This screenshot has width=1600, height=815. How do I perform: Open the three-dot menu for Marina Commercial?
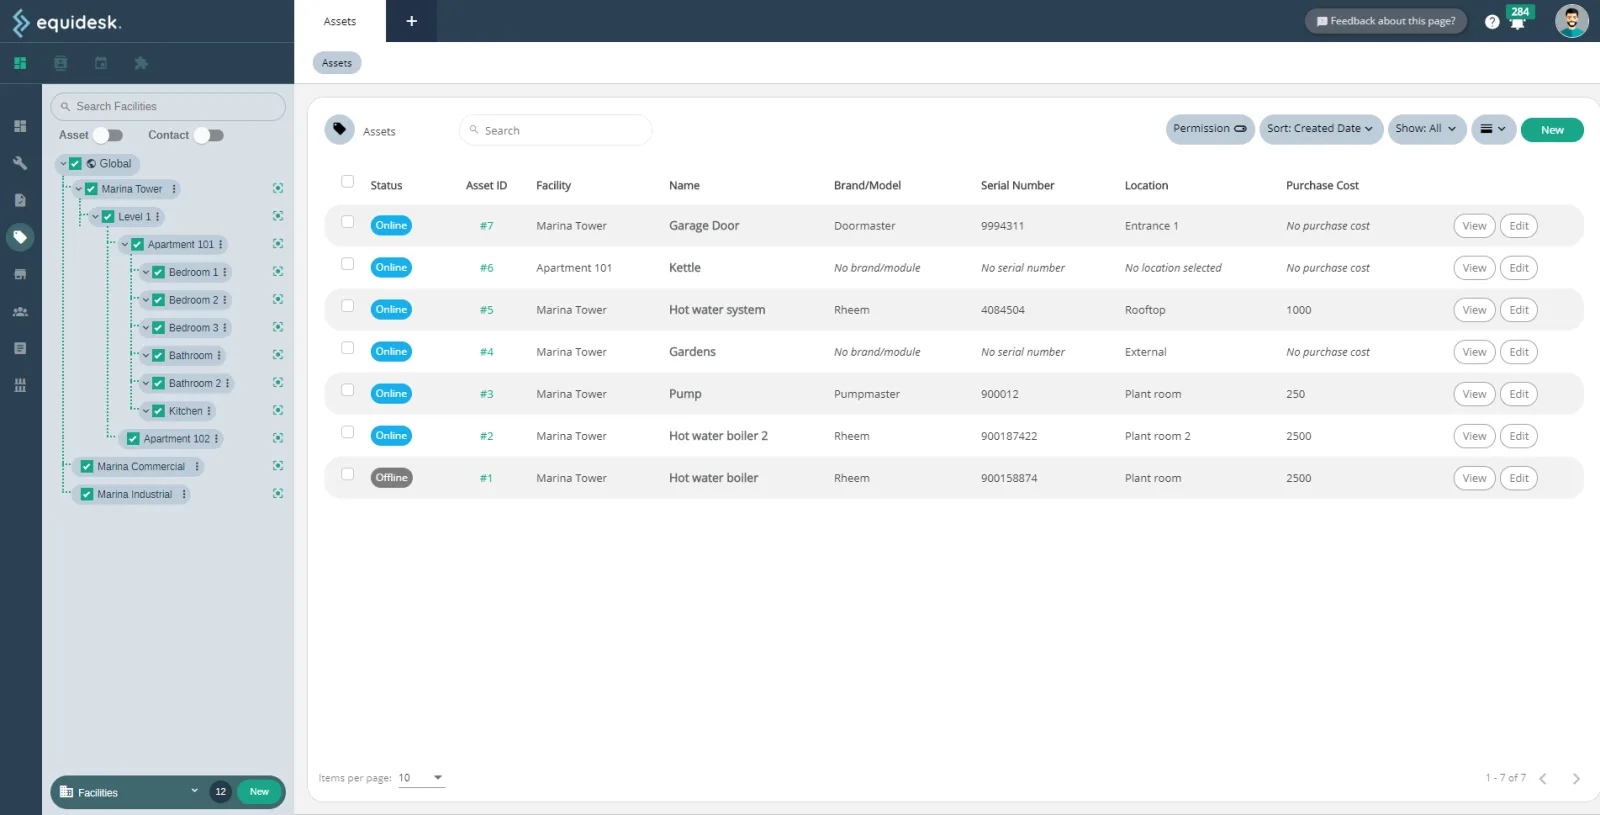coord(197,466)
